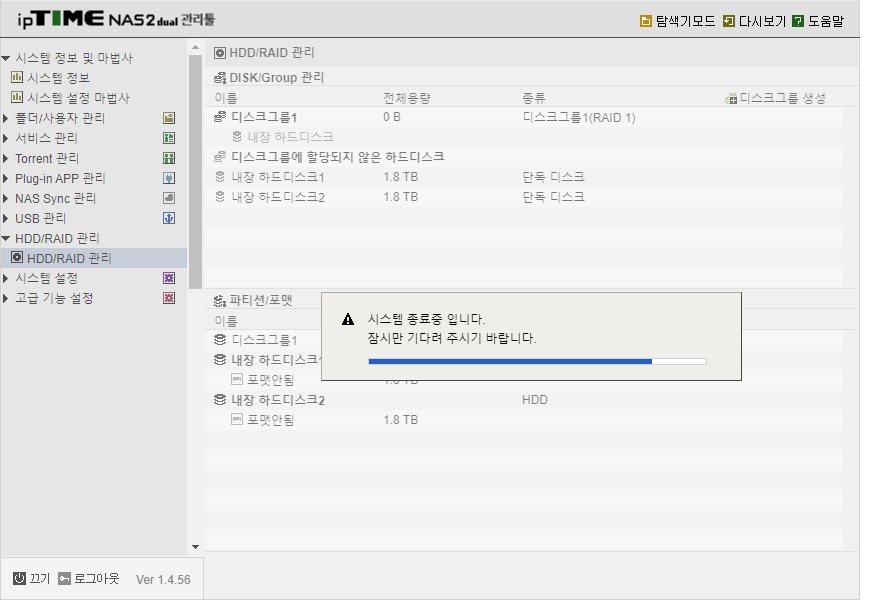Expand the Plug-in APP 관리 arrow

point(6,178)
